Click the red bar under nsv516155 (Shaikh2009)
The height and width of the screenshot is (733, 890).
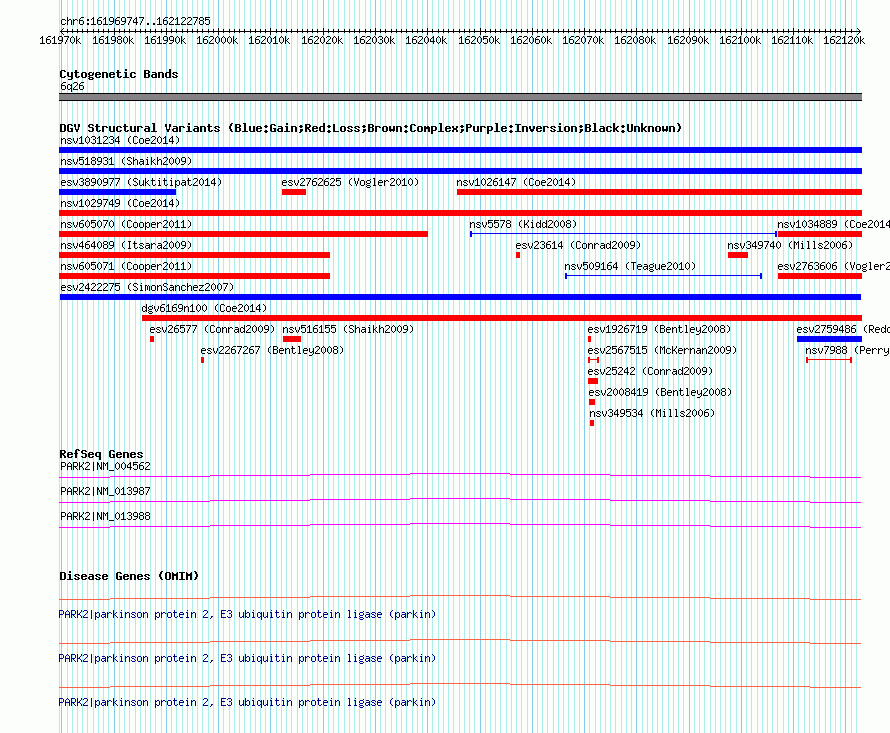[x=292, y=339]
